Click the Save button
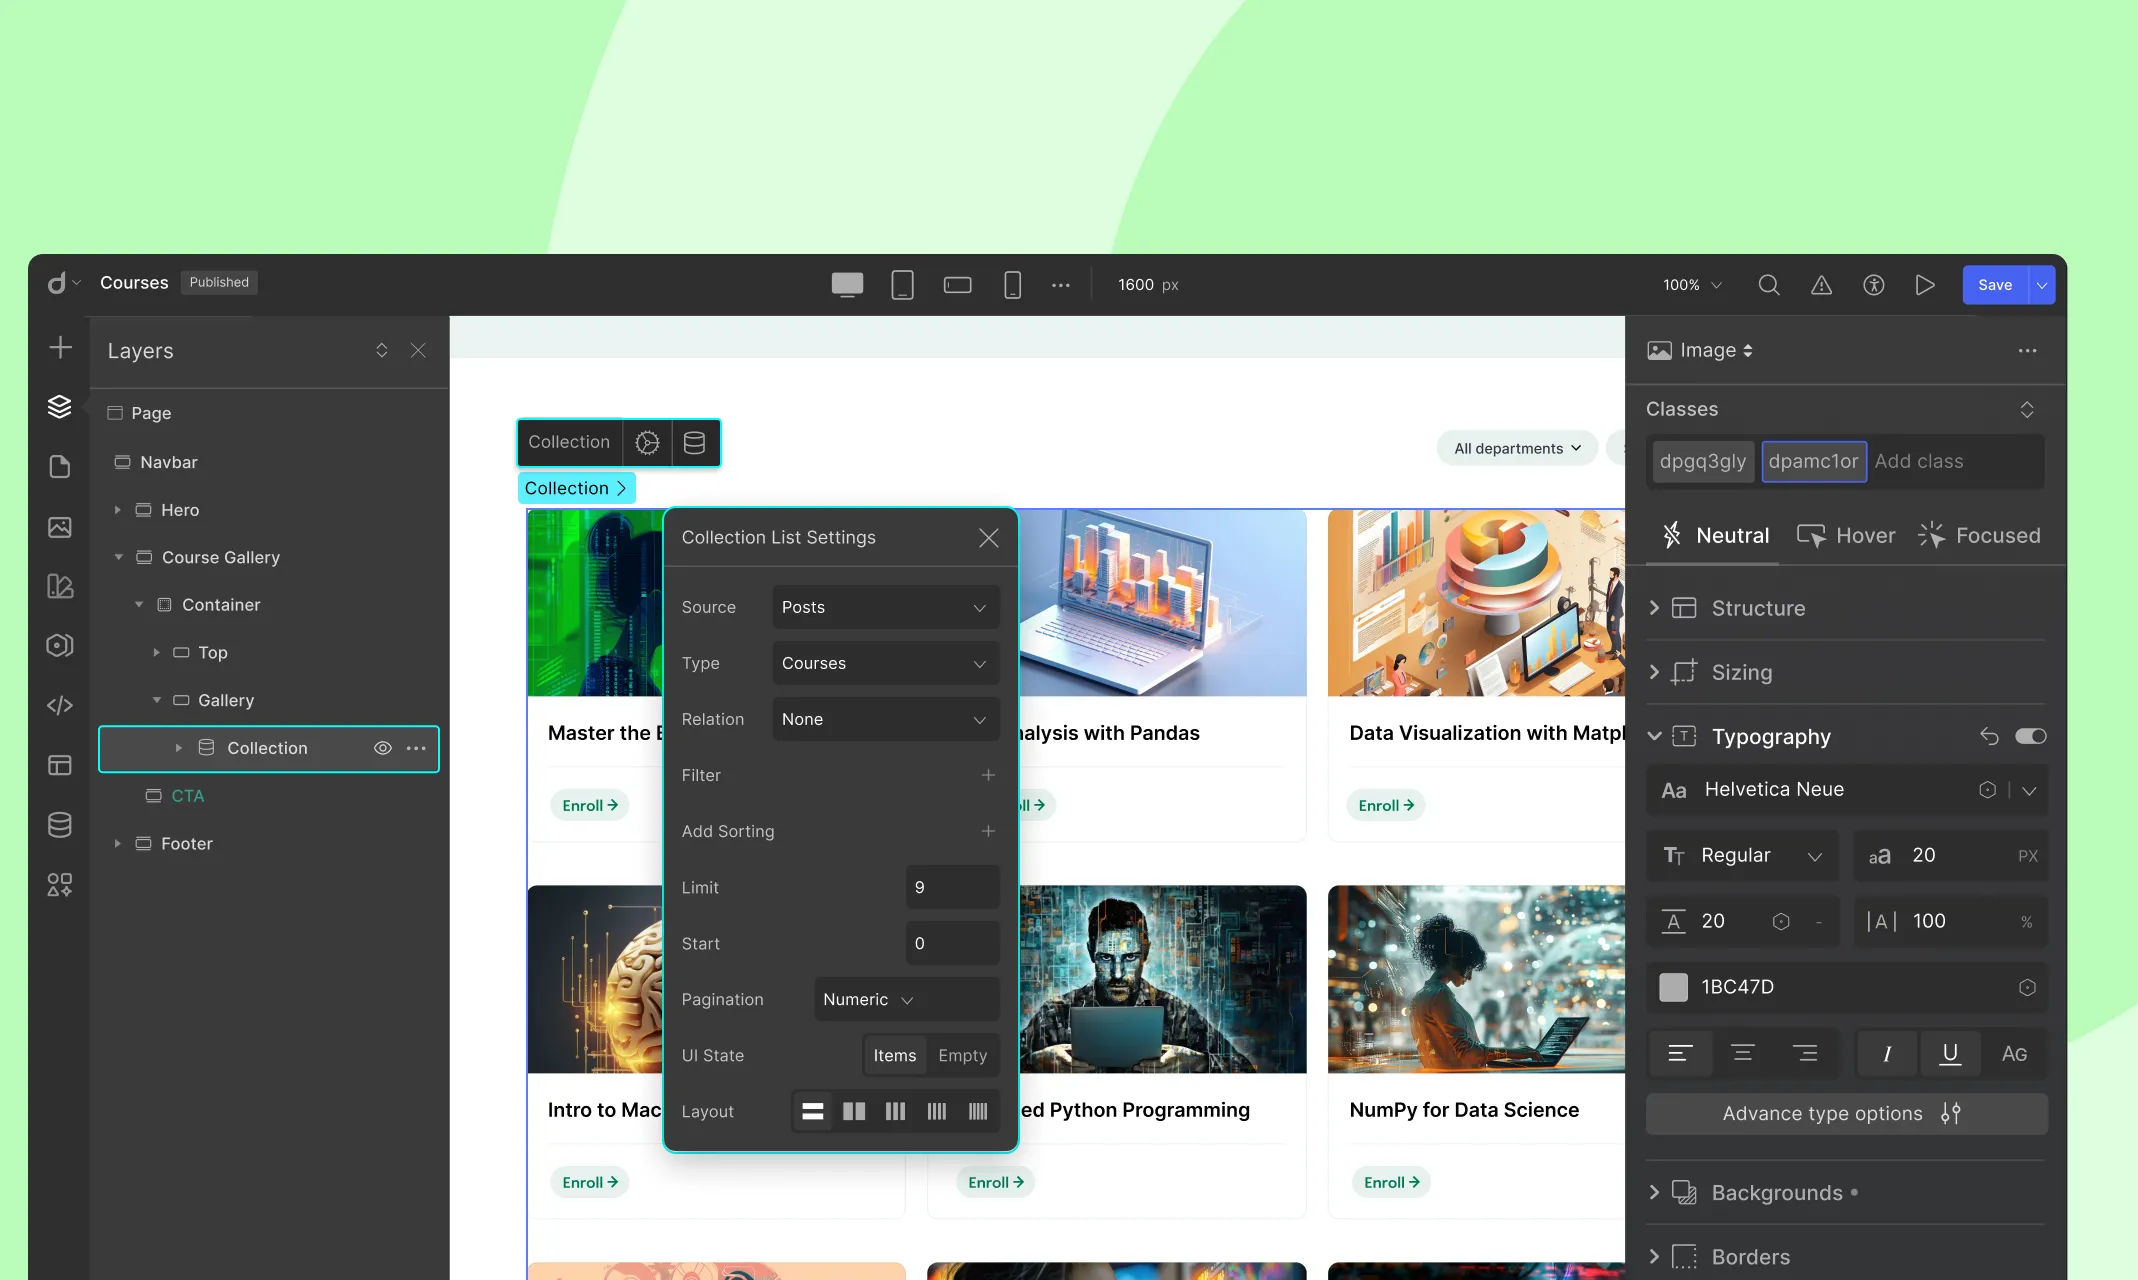Viewport: 2138px width, 1280px height. (1994, 285)
